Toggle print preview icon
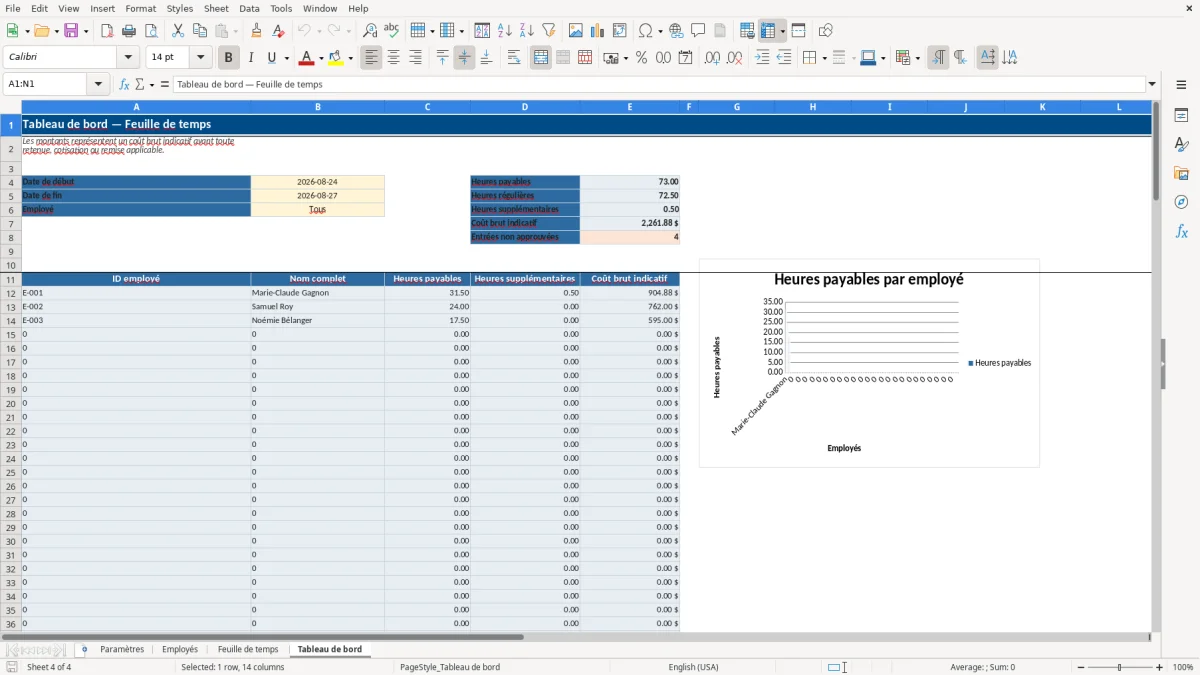1200x675 pixels. point(151,31)
